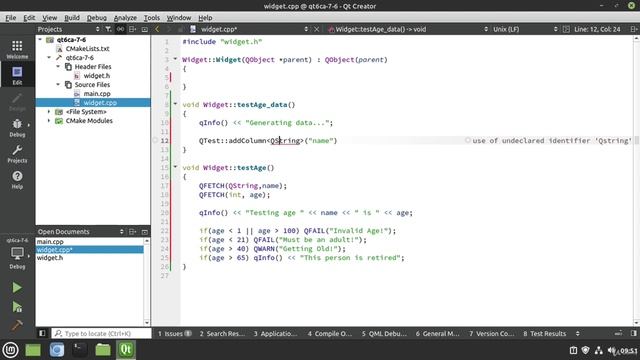Open the network tray icon
Screen dimensions: 640x360
pyautogui.click(x=598, y=350)
